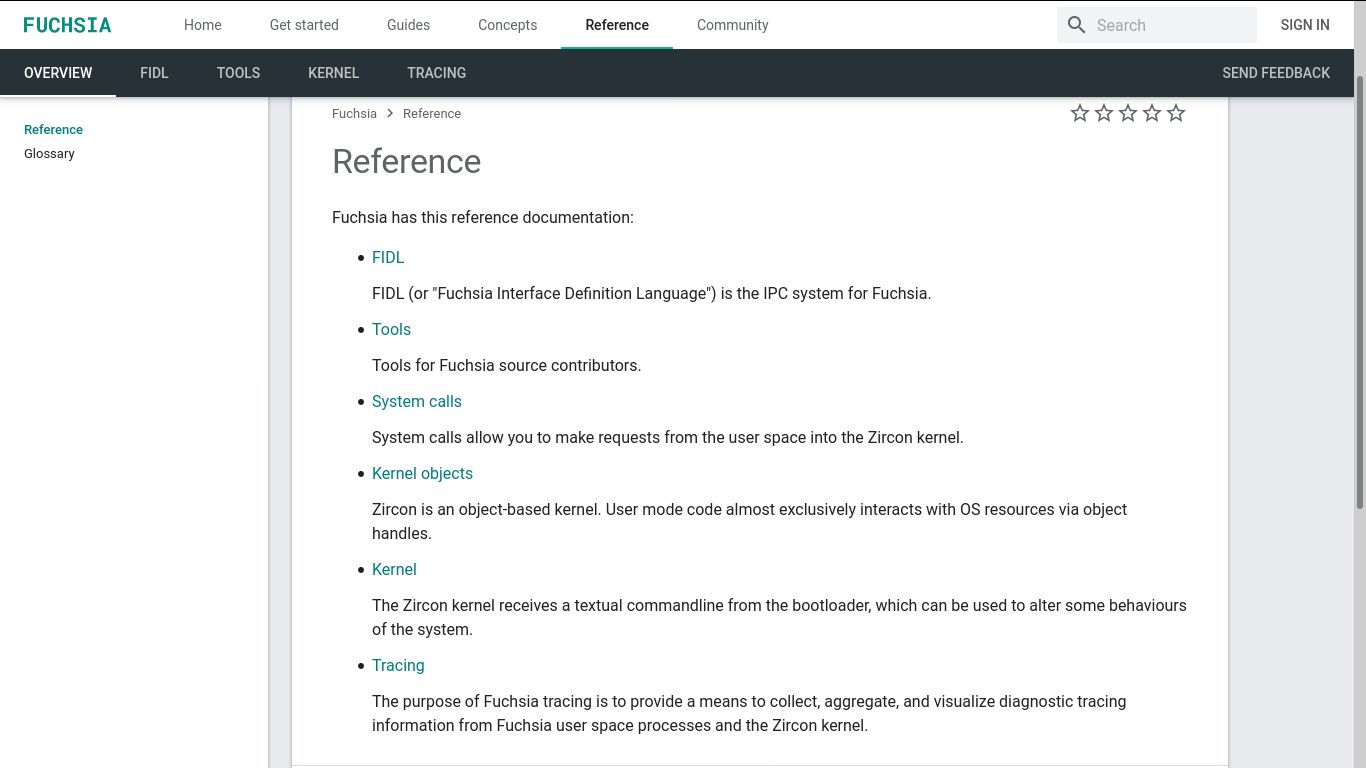Rate the page two stars
Screen dimensions: 1366x768
(1104, 113)
